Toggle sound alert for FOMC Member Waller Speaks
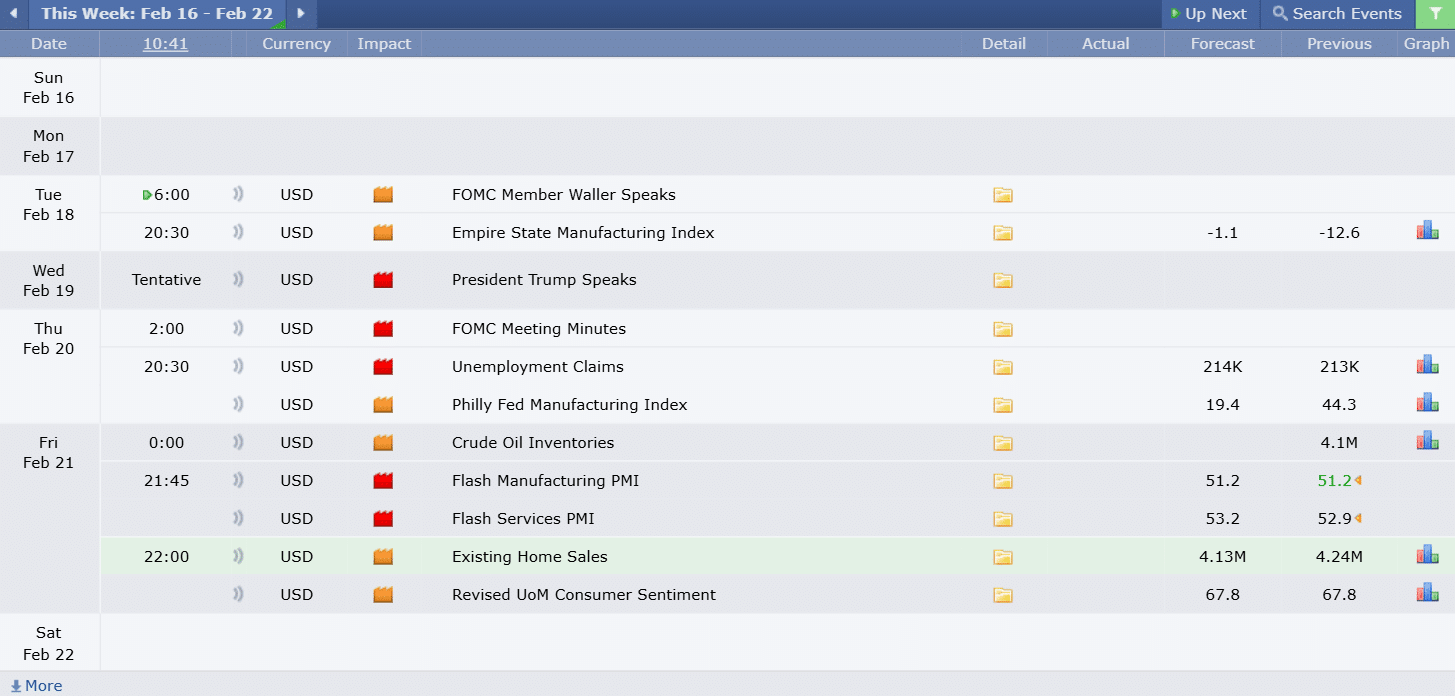Viewport: 1455px width, 696px height. pos(238,195)
